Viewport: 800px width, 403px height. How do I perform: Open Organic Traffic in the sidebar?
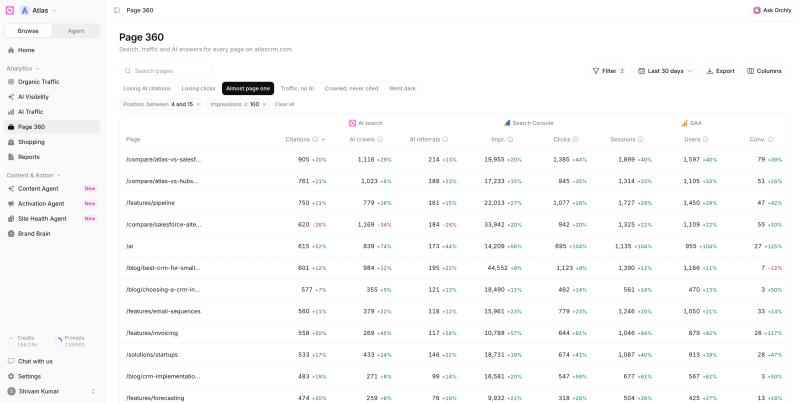53,82
